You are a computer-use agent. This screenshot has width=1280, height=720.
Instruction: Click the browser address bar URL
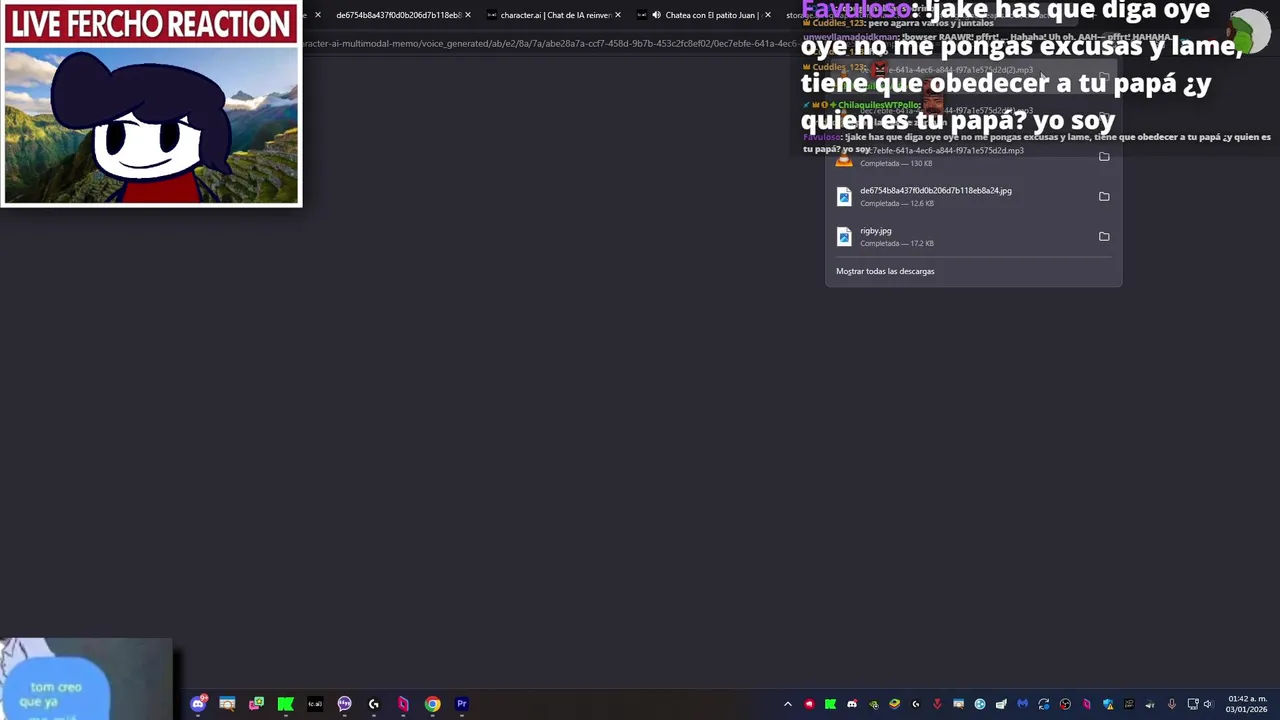(550, 43)
